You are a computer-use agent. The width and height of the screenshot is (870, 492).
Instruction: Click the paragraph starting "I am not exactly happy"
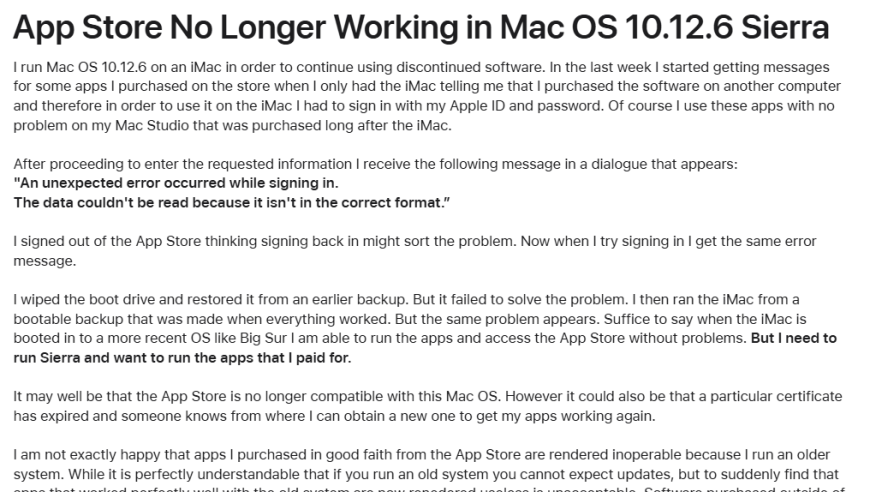point(426,473)
